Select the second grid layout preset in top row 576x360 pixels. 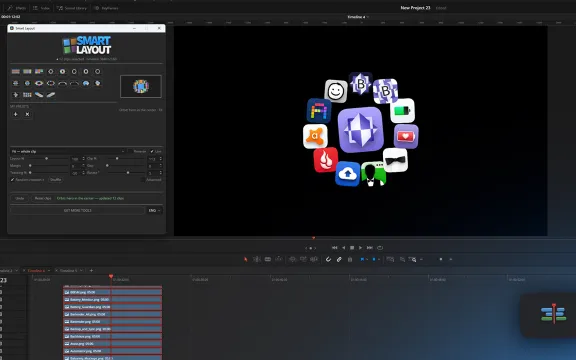click(27, 72)
